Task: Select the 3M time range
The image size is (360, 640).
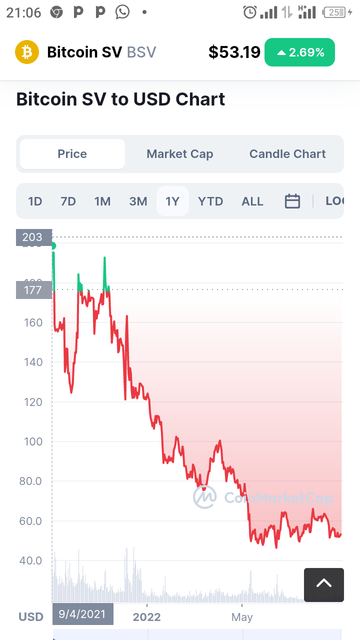Action: (138, 201)
